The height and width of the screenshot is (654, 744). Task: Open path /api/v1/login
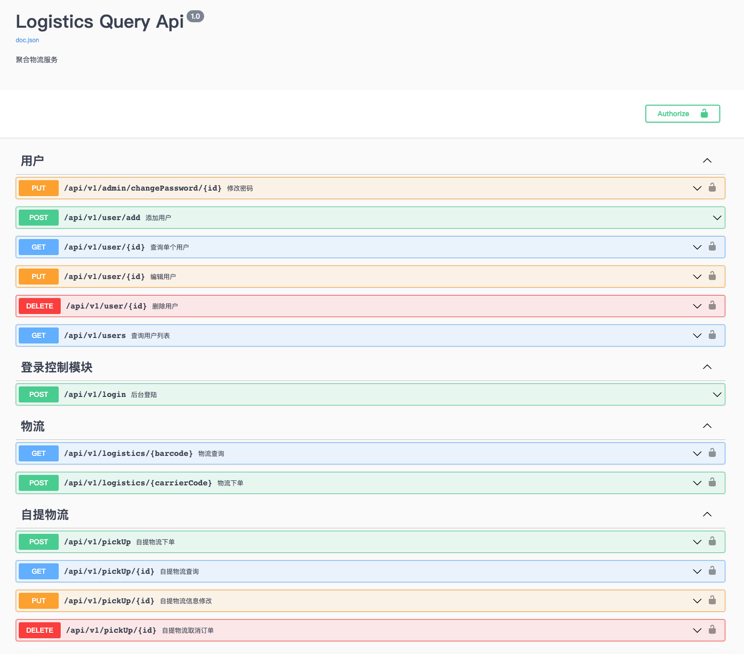point(95,394)
